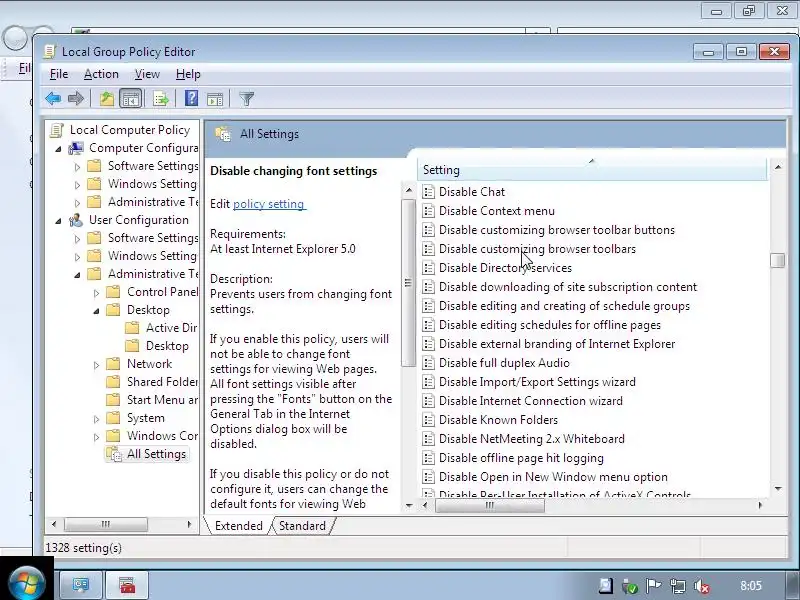Select the Computer Configuration icon

coord(76,148)
